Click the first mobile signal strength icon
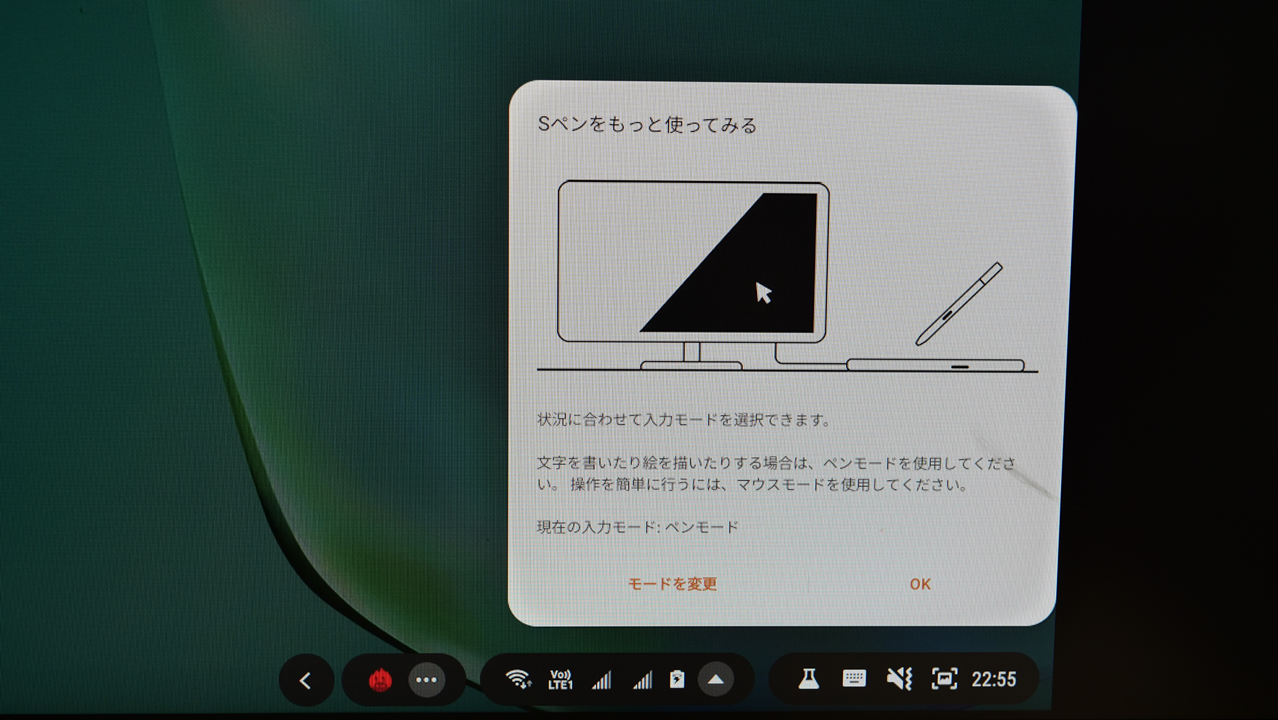1278x720 pixels. tap(601, 680)
